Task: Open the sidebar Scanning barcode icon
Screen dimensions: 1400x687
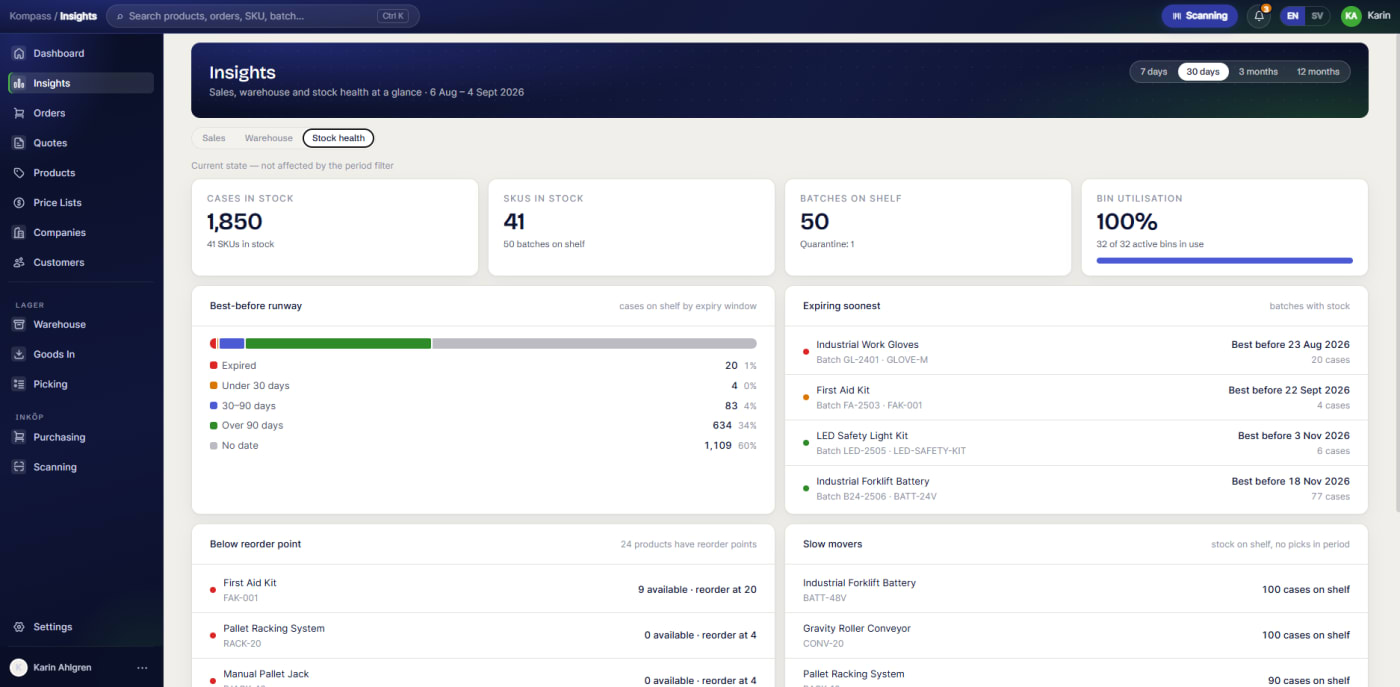Action: [x=19, y=467]
